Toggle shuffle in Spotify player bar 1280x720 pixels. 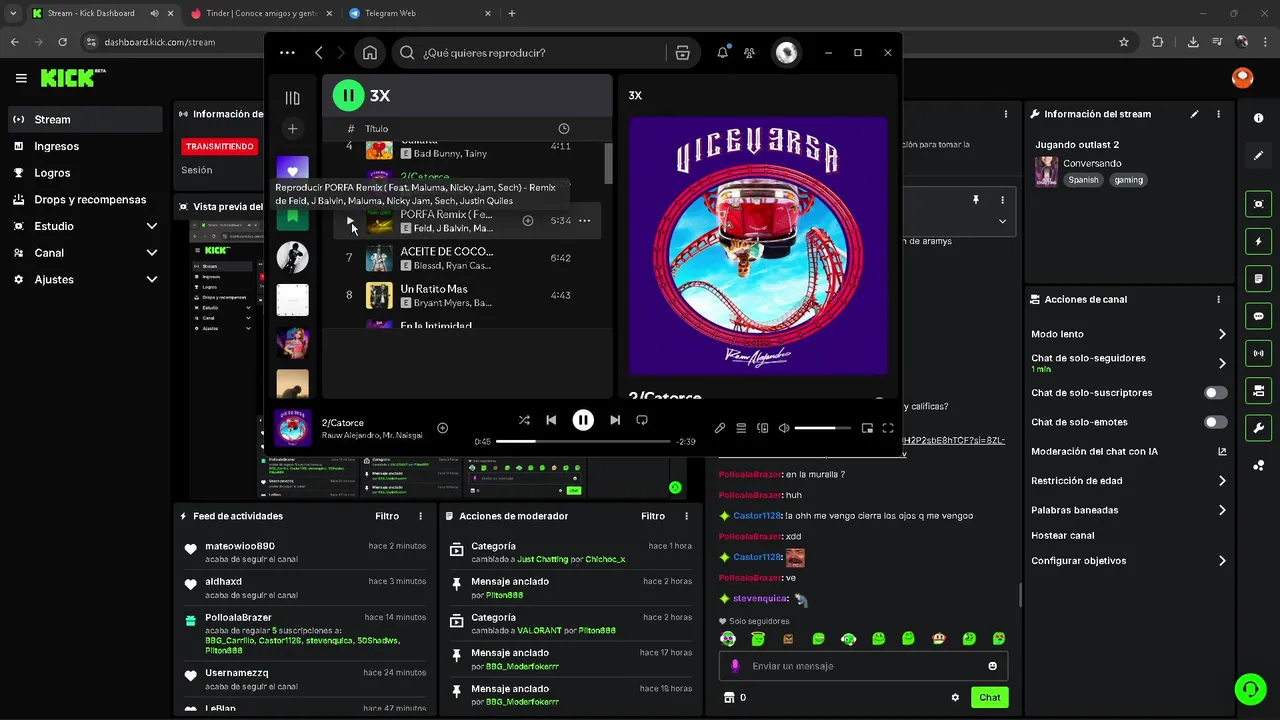pos(524,420)
